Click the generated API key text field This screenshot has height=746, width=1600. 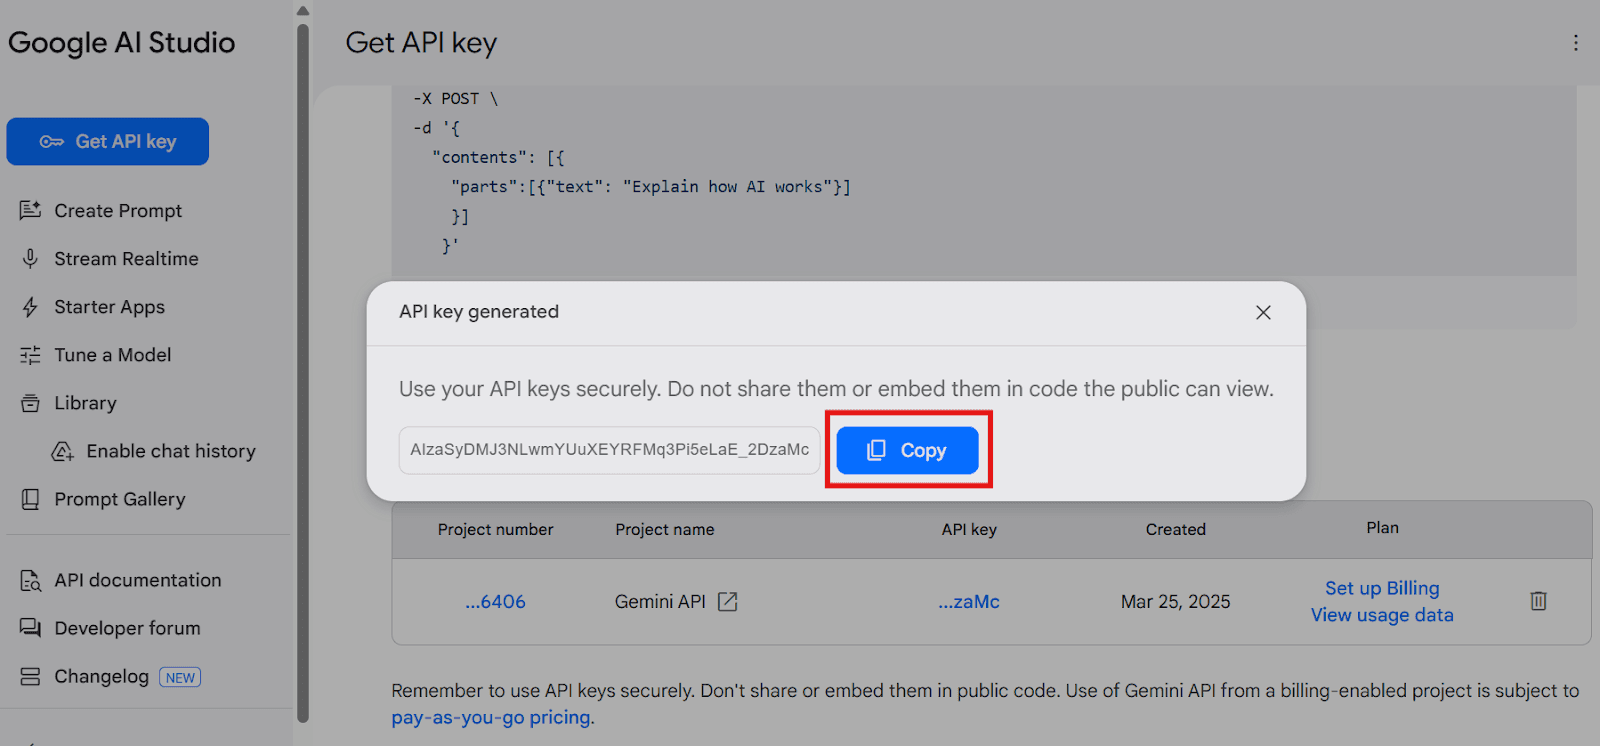coord(609,450)
